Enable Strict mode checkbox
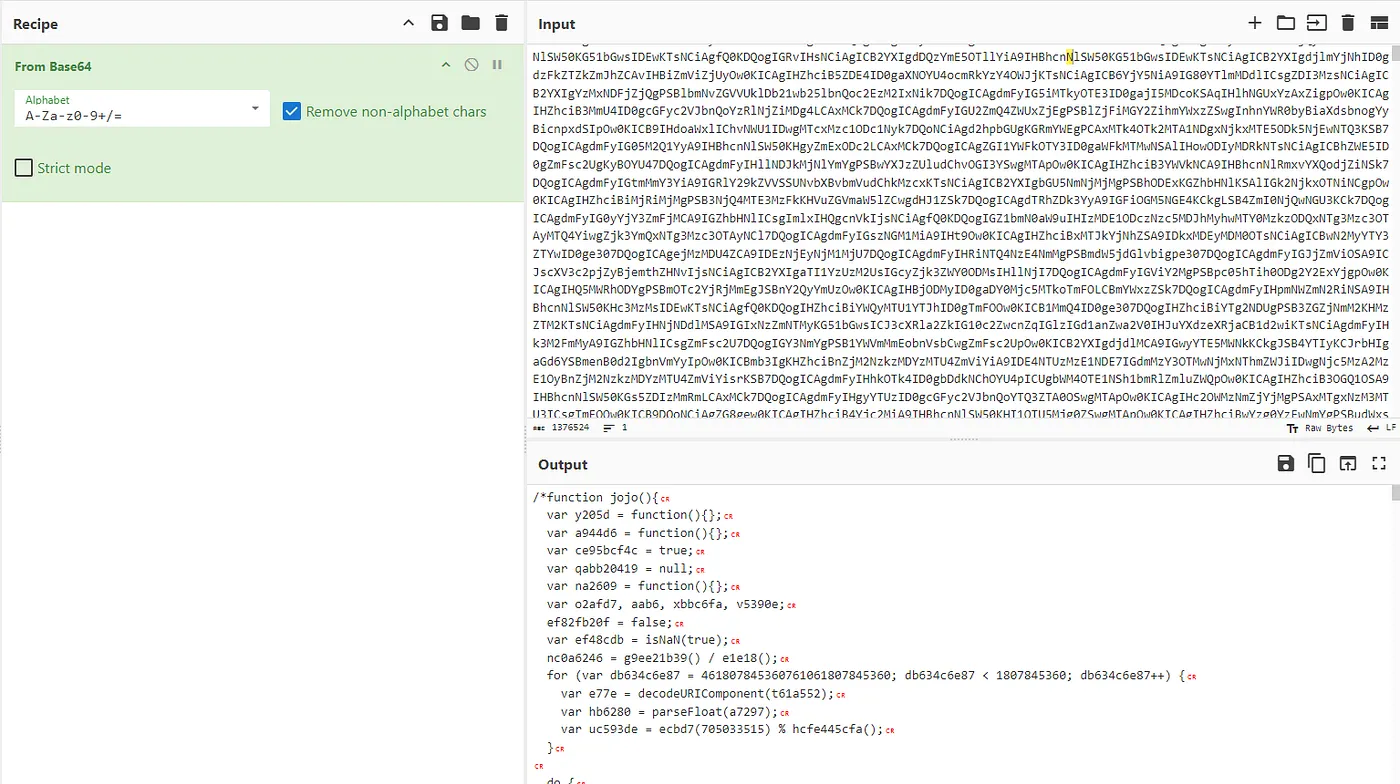Viewport: 1400px width, 784px height. point(24,168)
